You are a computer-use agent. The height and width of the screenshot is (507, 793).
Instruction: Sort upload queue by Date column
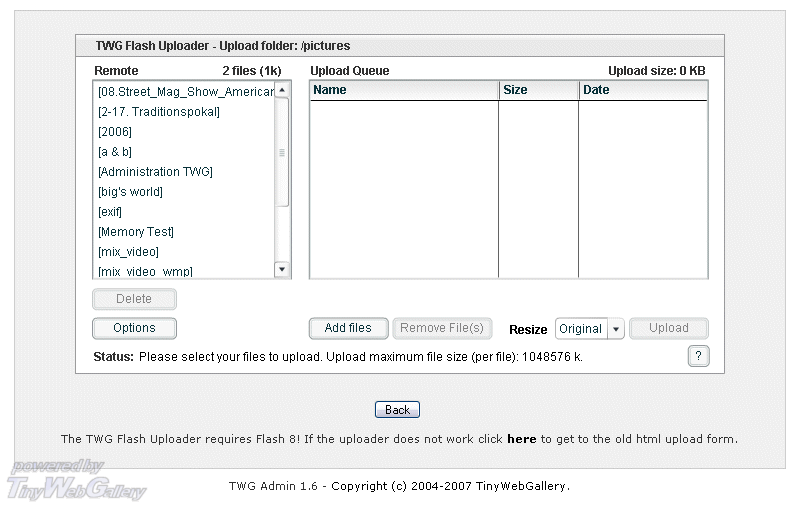642,90
